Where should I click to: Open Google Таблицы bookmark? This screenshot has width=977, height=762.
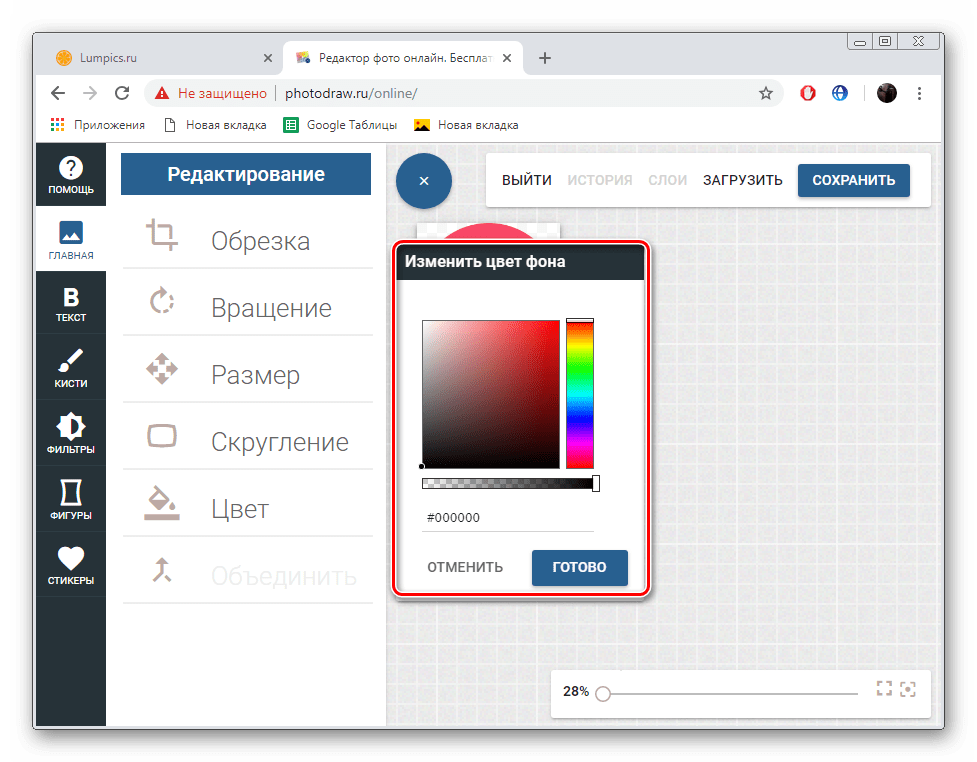click(340, 125)
